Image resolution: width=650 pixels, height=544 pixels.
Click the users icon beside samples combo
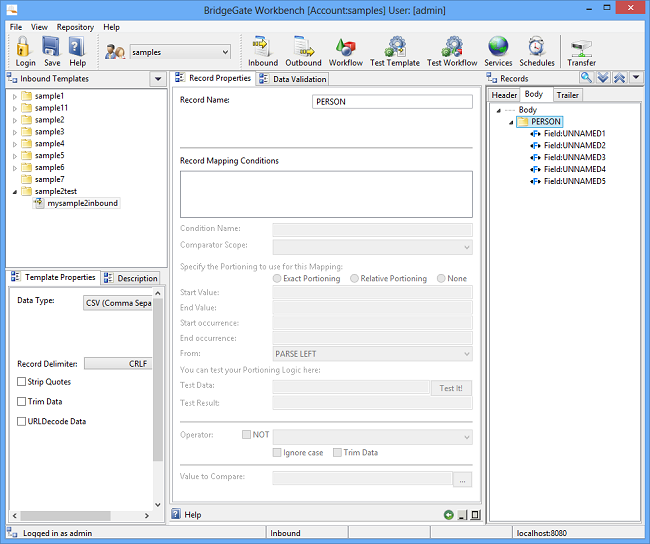[114, 52]
